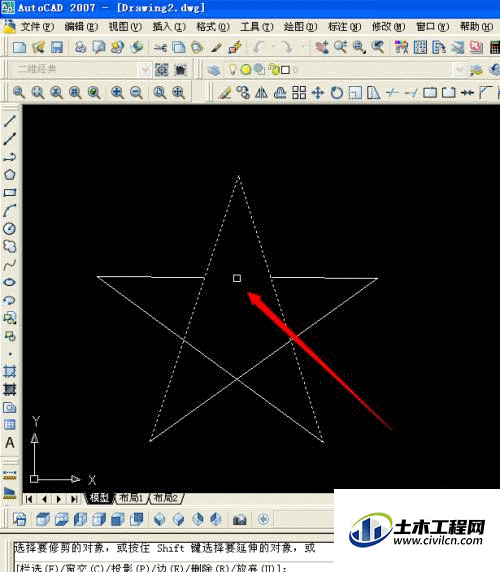The image size is (500, 572).
Task: Click the Match Properties brush icon
Action: [x=216, y=47]
